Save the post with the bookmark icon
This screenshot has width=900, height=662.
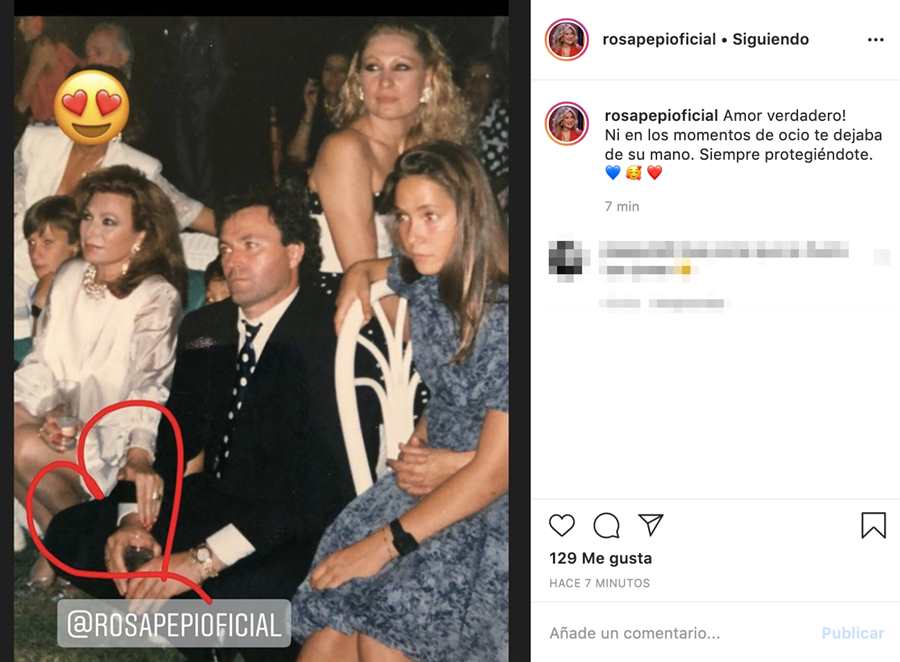tap(873, 525)
